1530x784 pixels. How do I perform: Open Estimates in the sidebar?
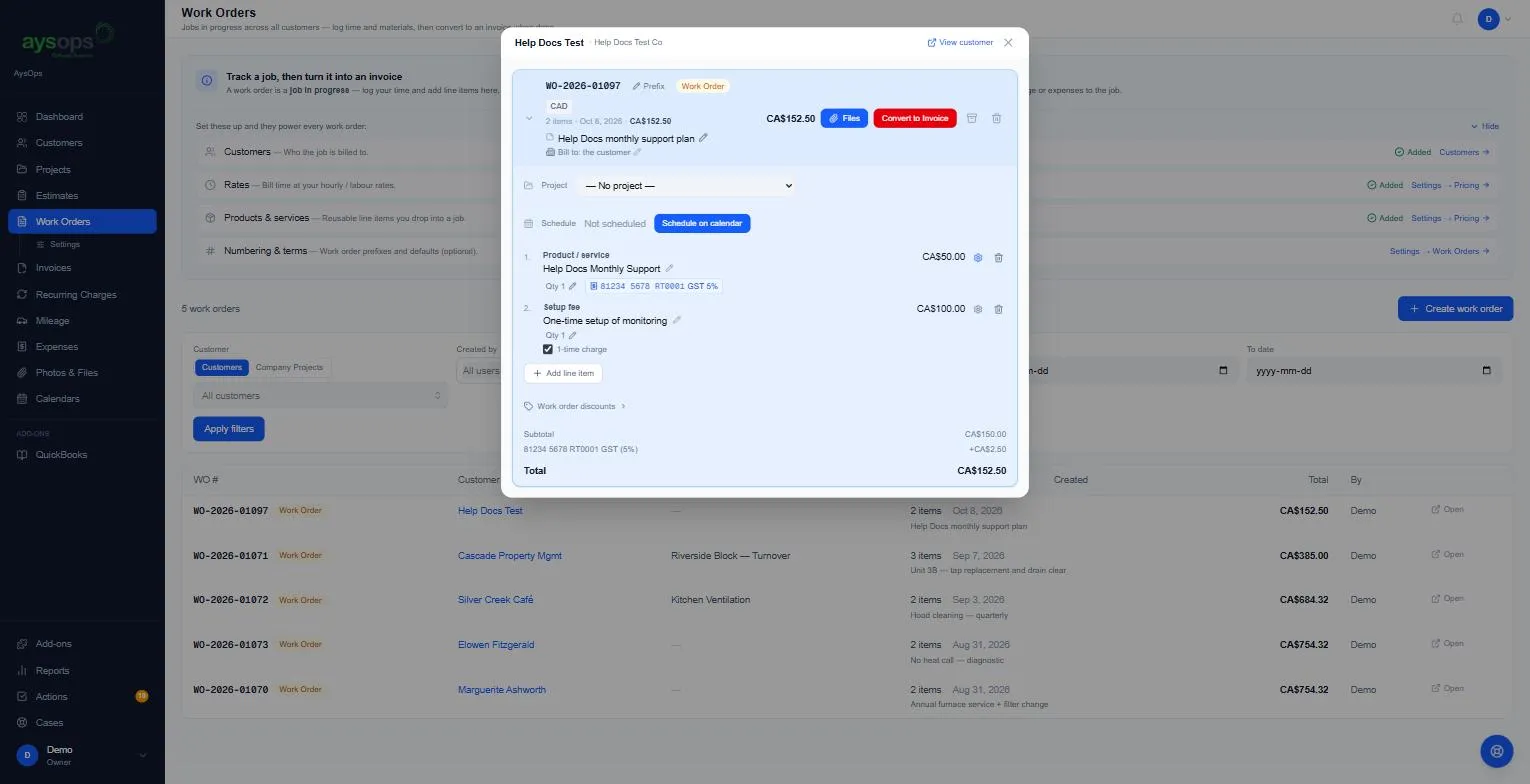point(82,195)
